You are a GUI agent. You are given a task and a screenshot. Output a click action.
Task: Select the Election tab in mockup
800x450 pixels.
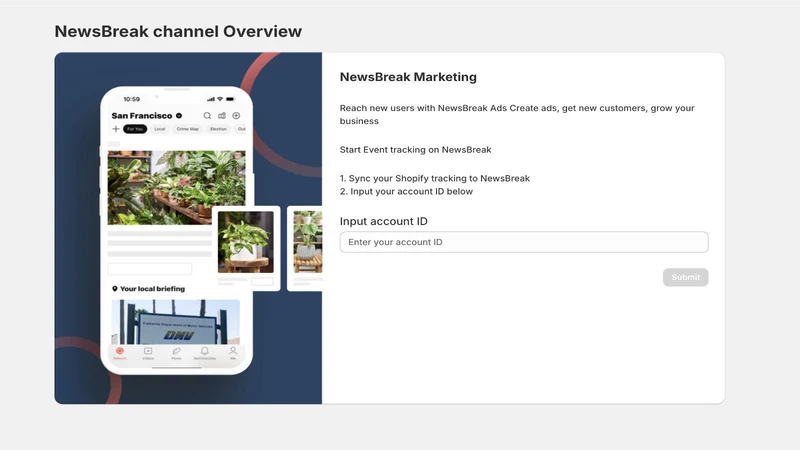click(x=218, y=129)
